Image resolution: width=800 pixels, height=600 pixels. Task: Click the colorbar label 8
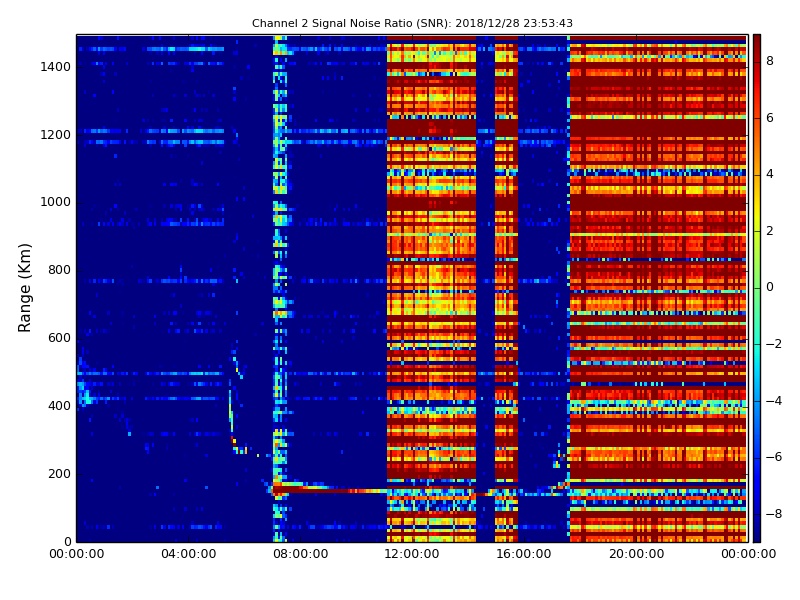pyautogui.click(x=770, y=61)
